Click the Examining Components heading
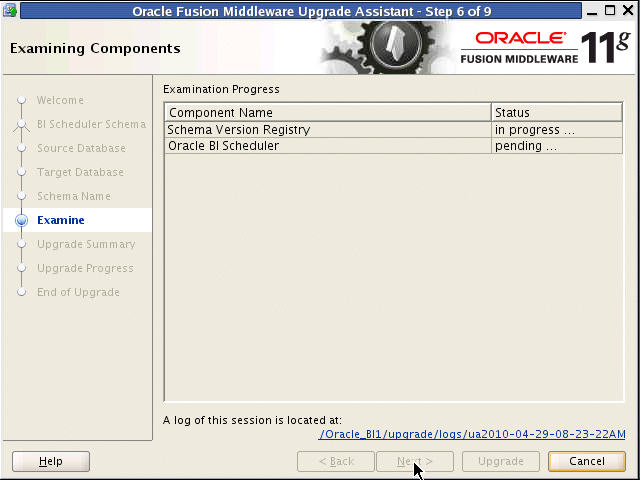Viewport: 640px width, 480px height. [x=95, y=49]
